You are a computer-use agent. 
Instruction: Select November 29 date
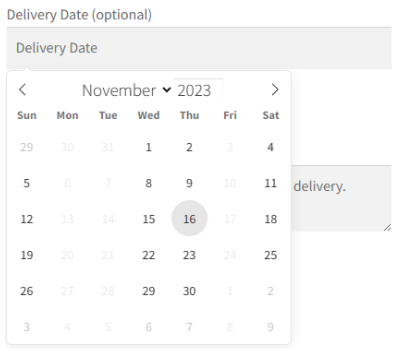[x=149, y=291]
